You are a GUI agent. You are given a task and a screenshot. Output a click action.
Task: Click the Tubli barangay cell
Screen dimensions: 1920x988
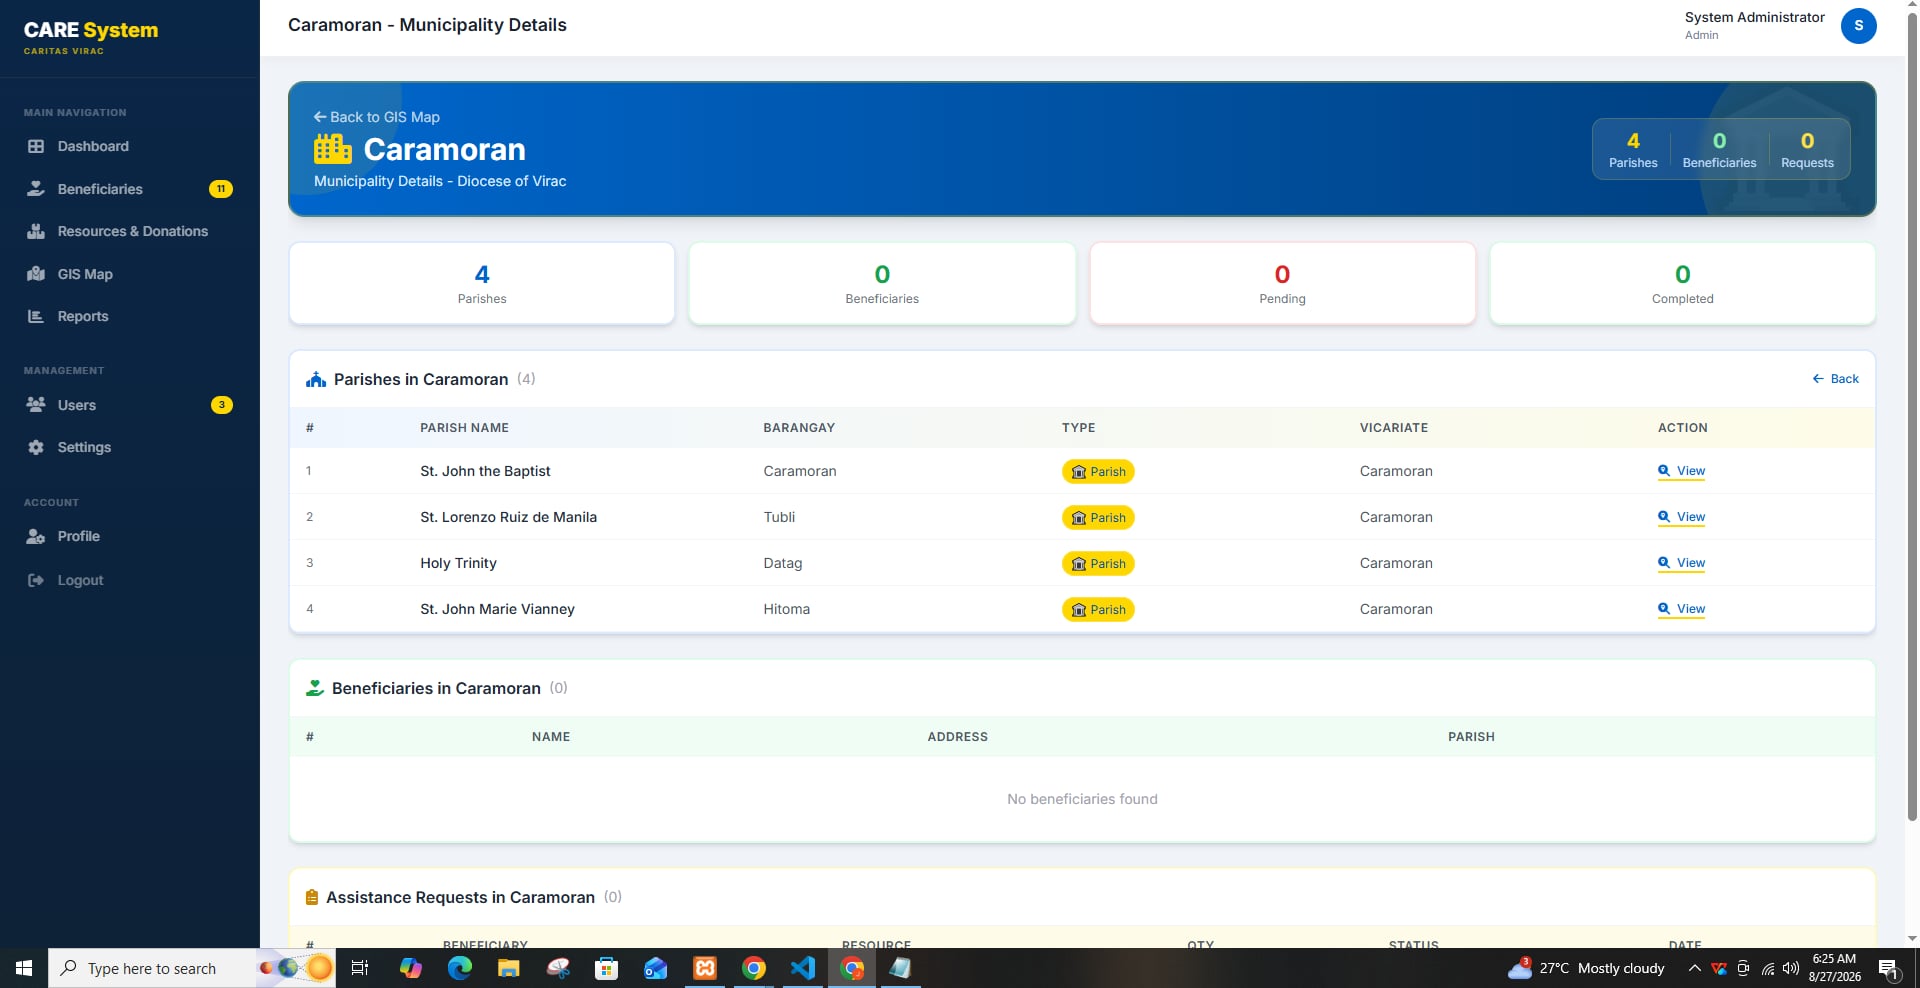tap(779, 517)
